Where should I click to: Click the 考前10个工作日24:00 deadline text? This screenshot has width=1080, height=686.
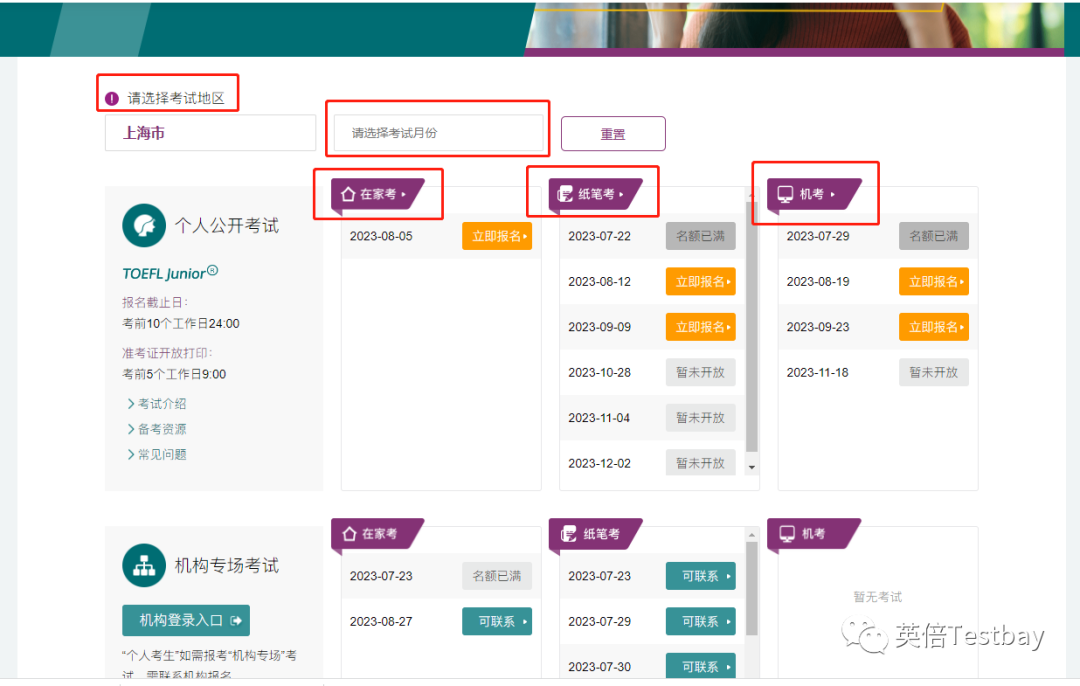click(x=181, y=324)
